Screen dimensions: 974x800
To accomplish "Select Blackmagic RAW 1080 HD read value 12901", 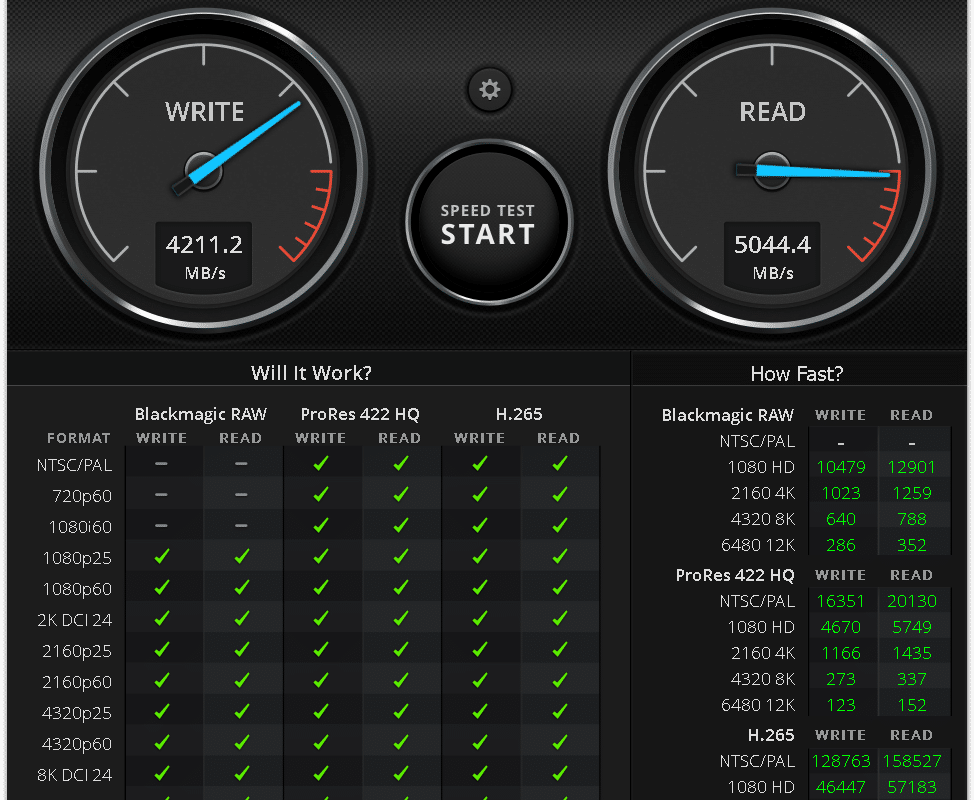I will (911, 467).
